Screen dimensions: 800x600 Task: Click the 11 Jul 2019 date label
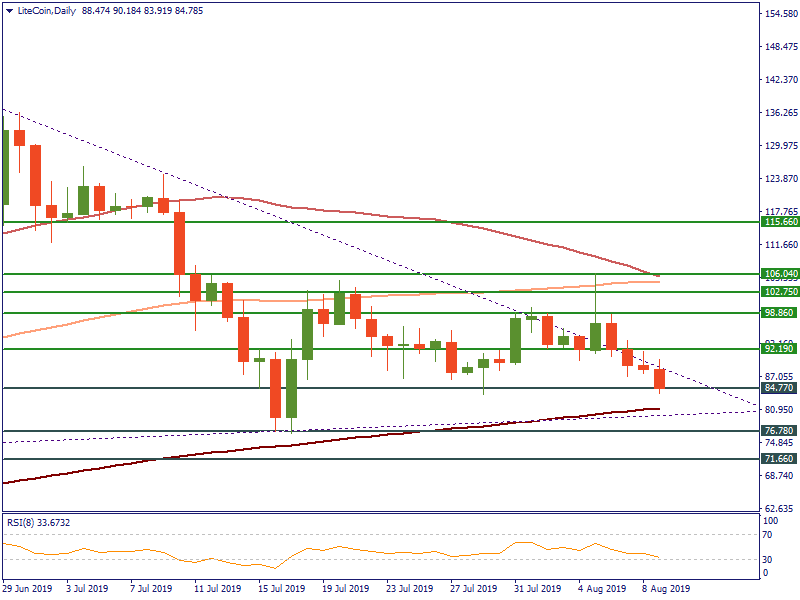point(218,589)
